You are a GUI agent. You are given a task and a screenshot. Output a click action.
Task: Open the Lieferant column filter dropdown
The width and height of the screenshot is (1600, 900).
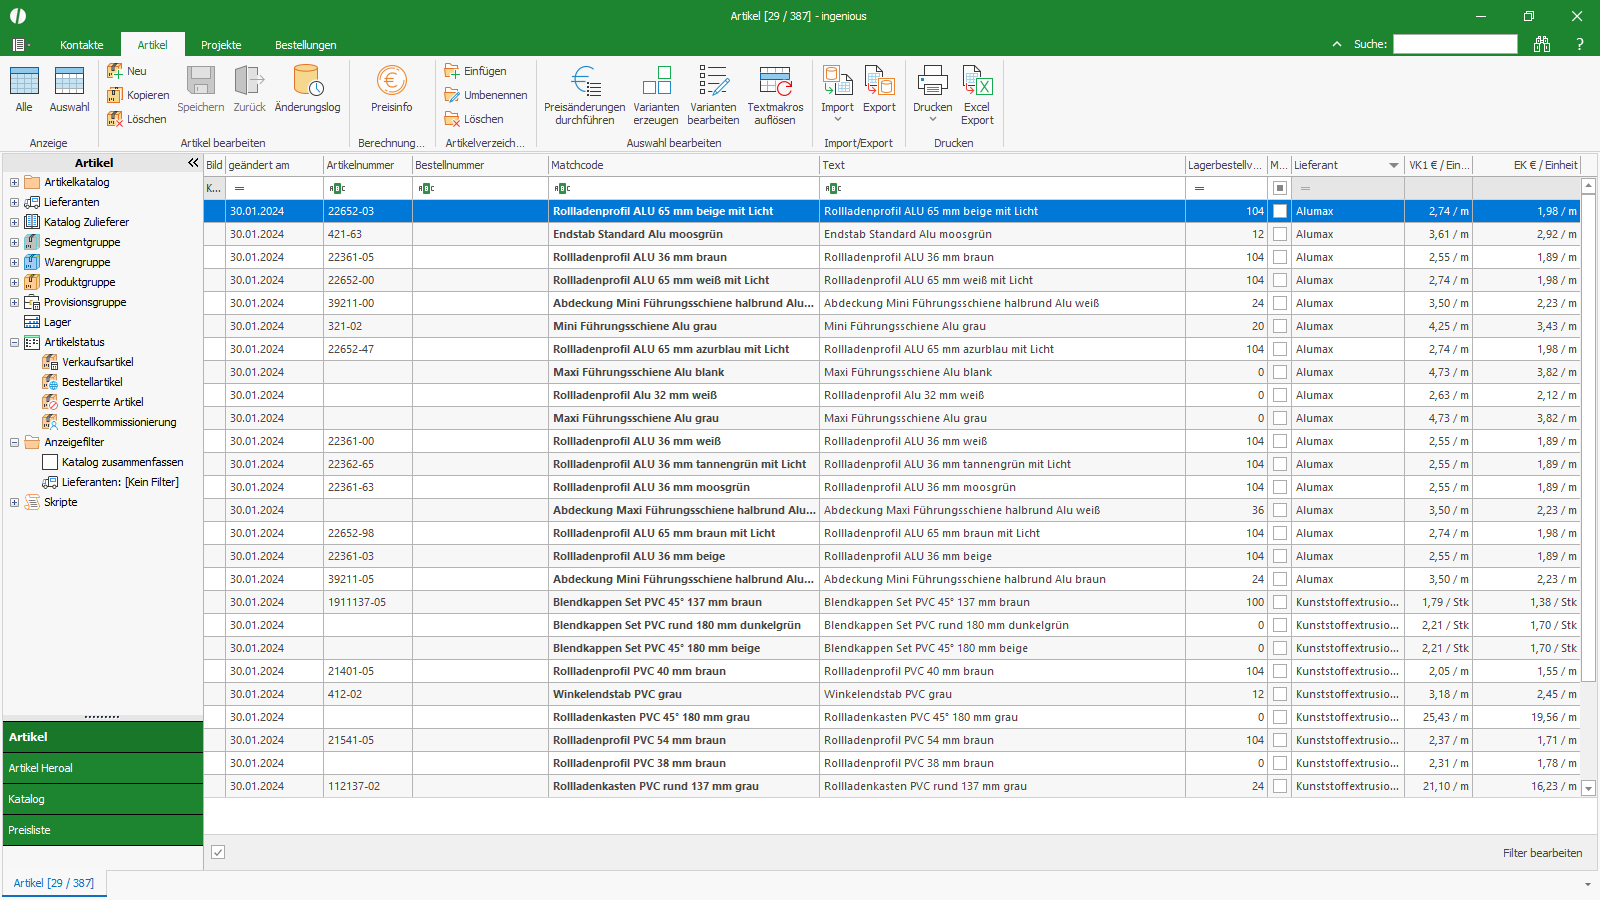(1393, 165)
